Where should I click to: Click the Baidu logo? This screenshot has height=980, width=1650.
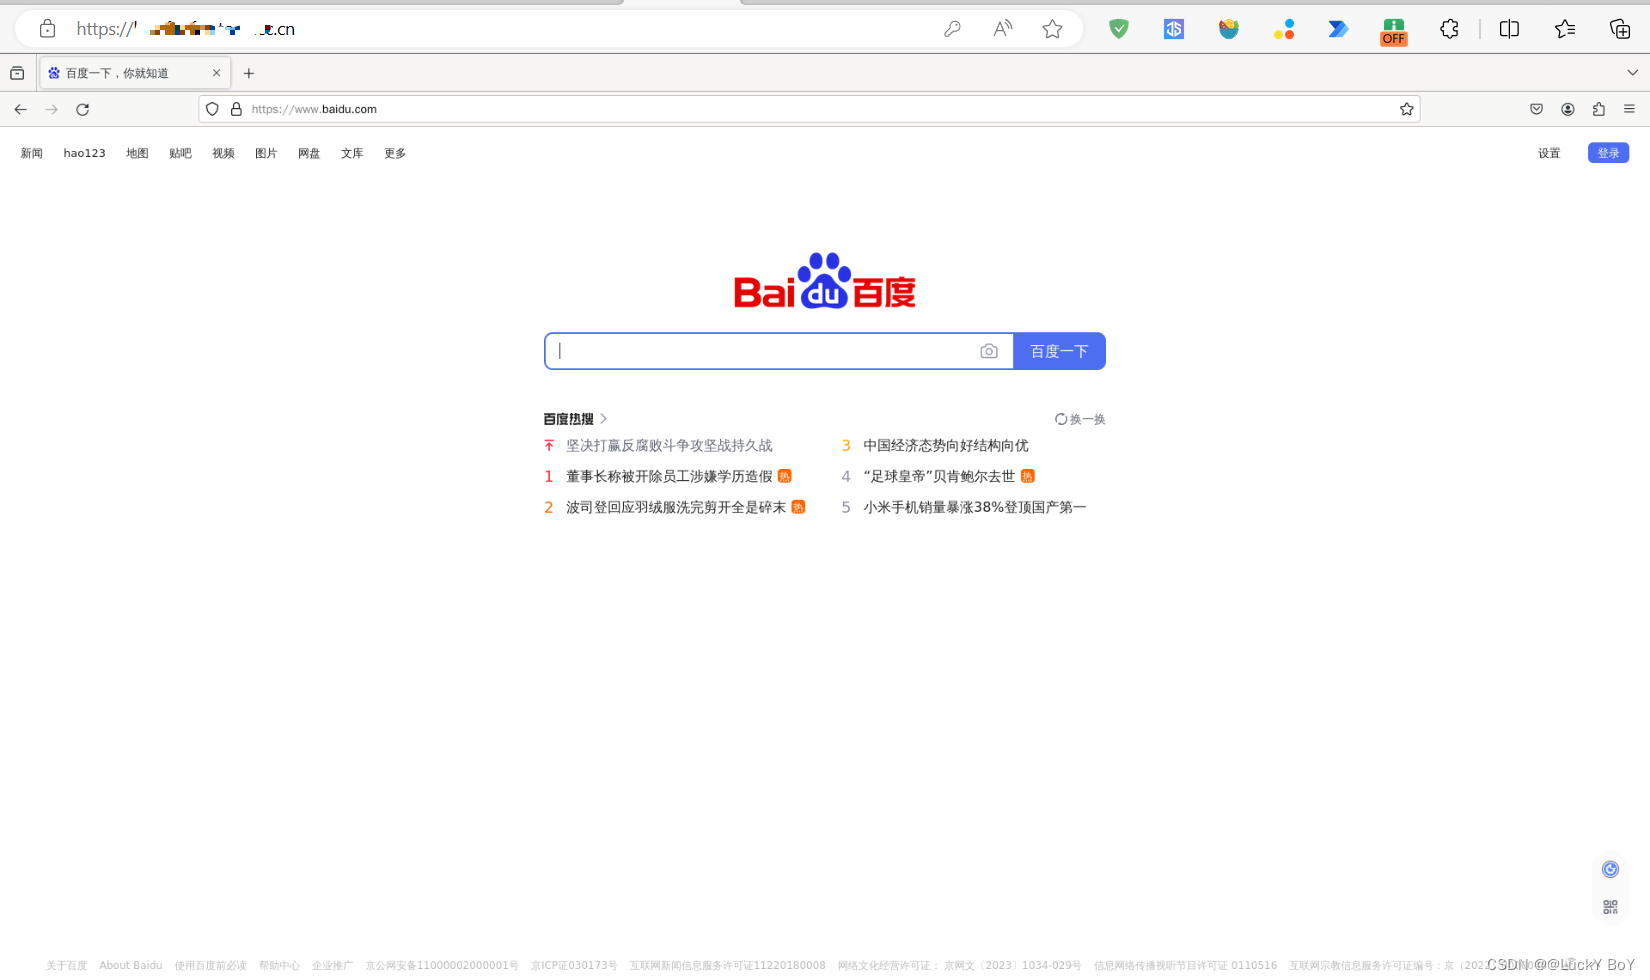pos(825,281)
